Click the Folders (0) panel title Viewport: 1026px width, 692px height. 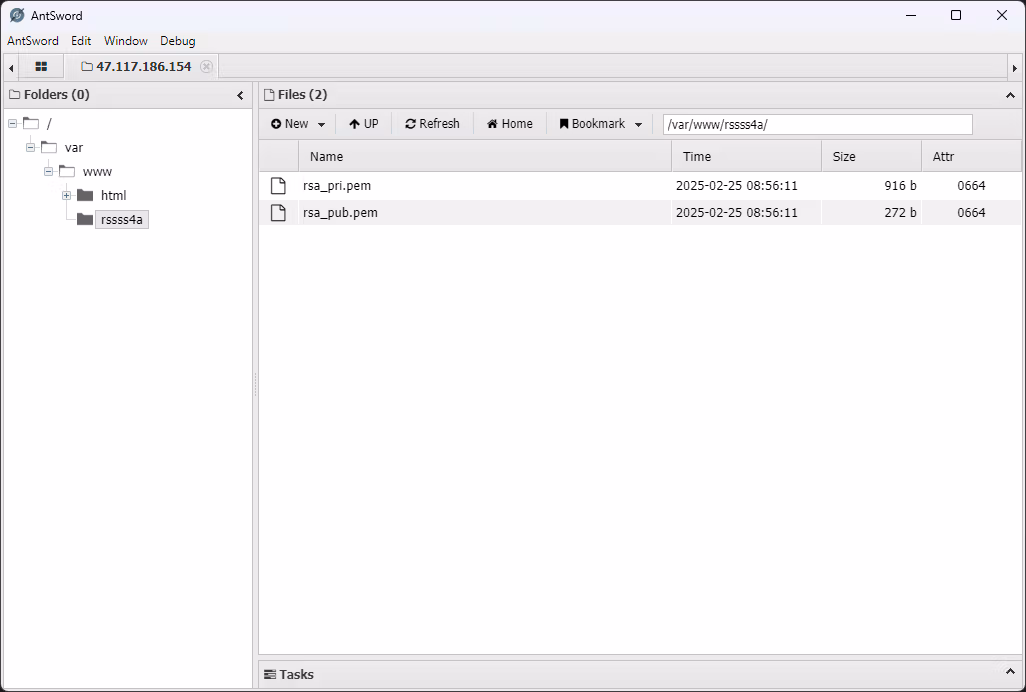coord(56,95)
